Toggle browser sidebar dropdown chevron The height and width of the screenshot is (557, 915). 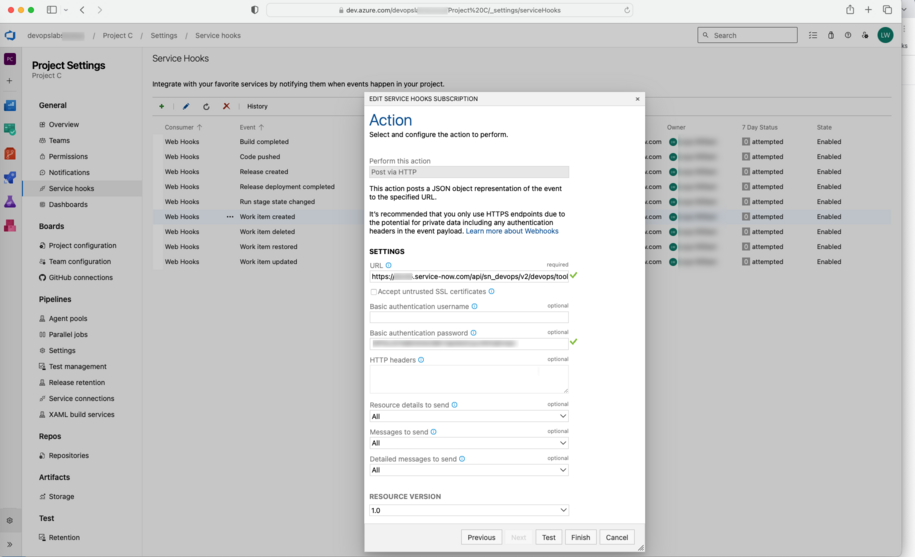pos(65,10)
